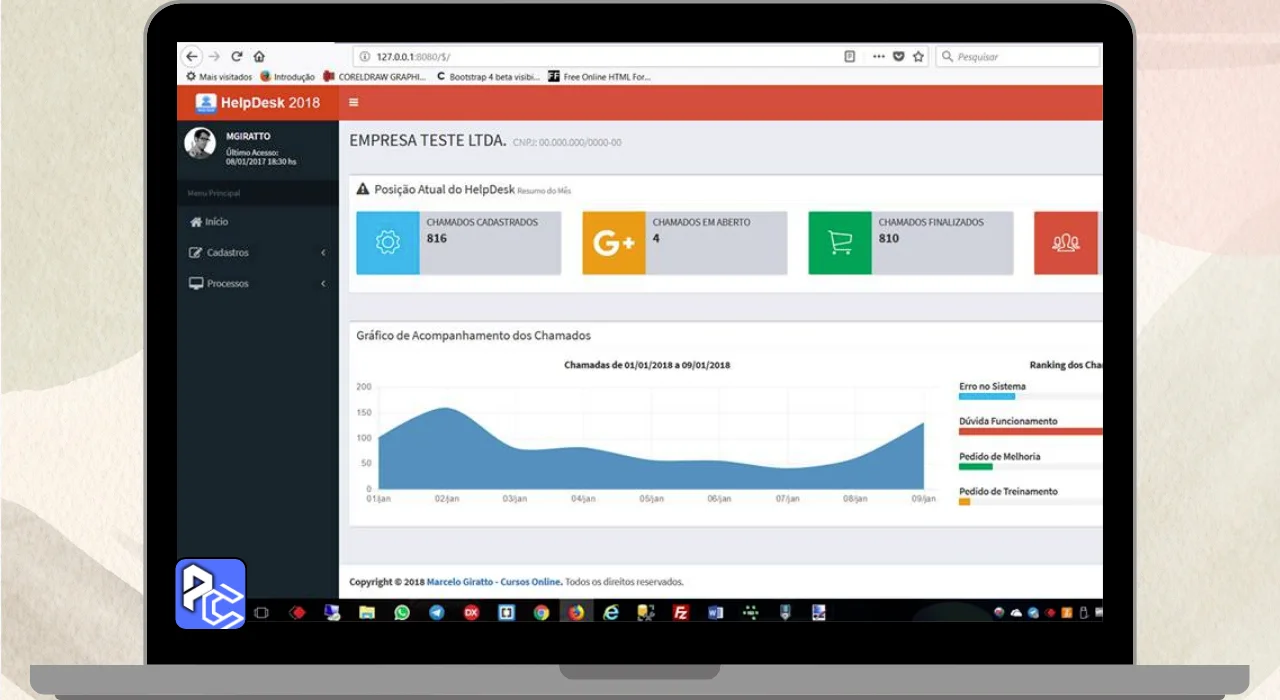Toggle reader view in the address bar

coord(850,57)
